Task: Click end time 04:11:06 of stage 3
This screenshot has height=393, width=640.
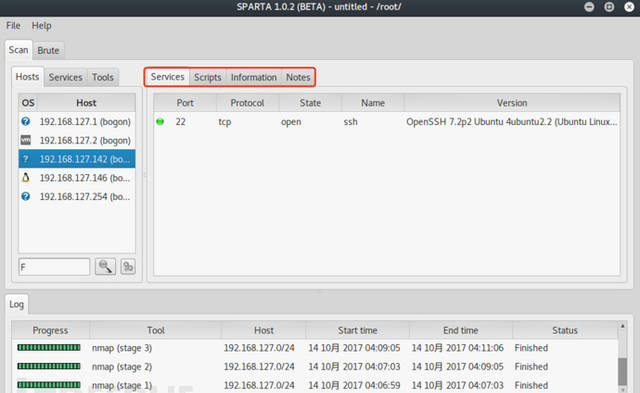Action: pyautogui.click(x=457, y=348)
